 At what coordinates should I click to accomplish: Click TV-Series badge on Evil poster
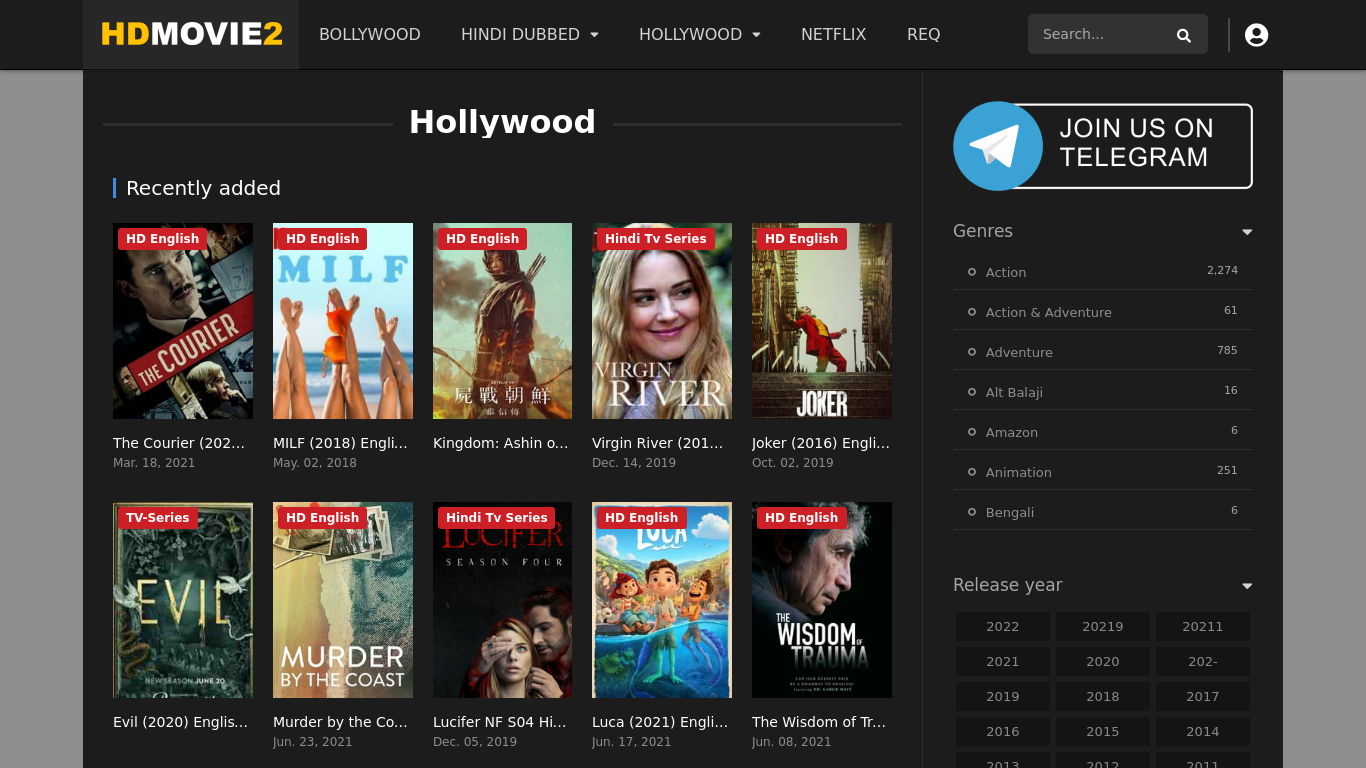point(158,518)
